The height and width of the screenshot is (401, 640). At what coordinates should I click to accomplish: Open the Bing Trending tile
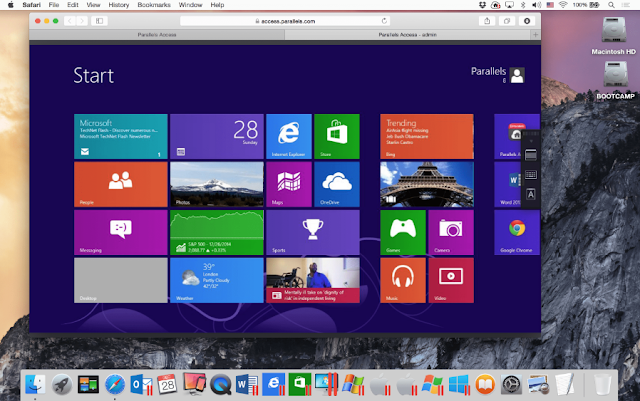(427, 136)
